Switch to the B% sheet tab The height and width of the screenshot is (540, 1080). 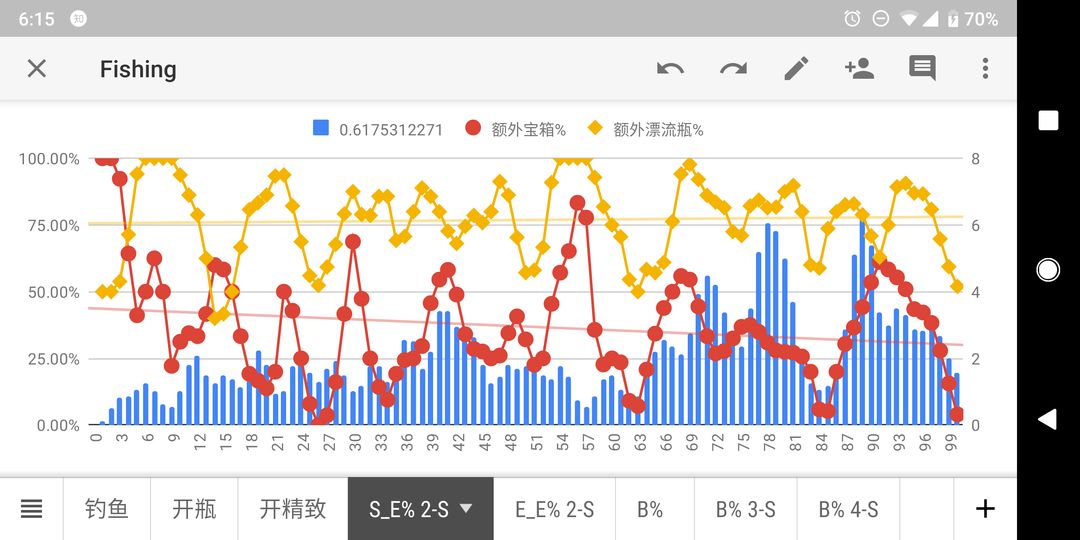point(650,509)
